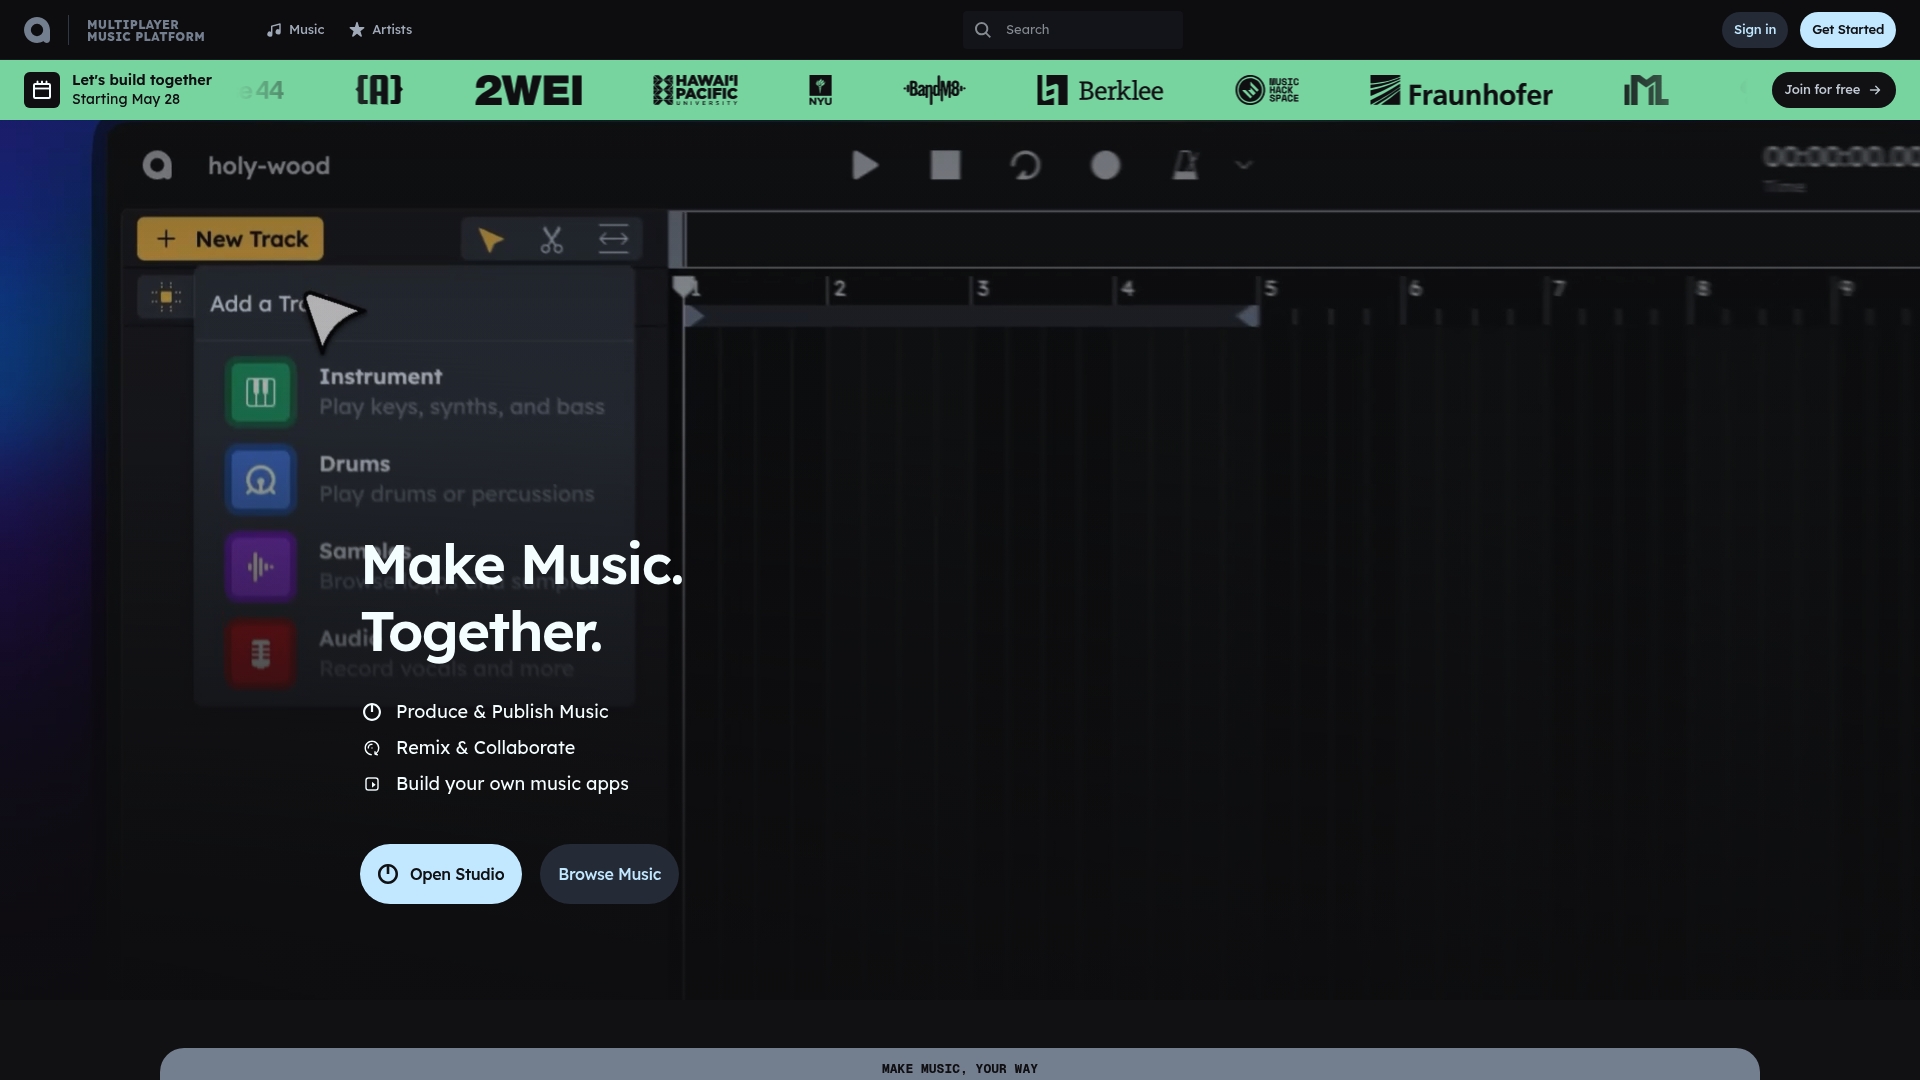Expand the chevron next to metronome
Screen dimensions: 1920x1080
[x=1243, y=165]
